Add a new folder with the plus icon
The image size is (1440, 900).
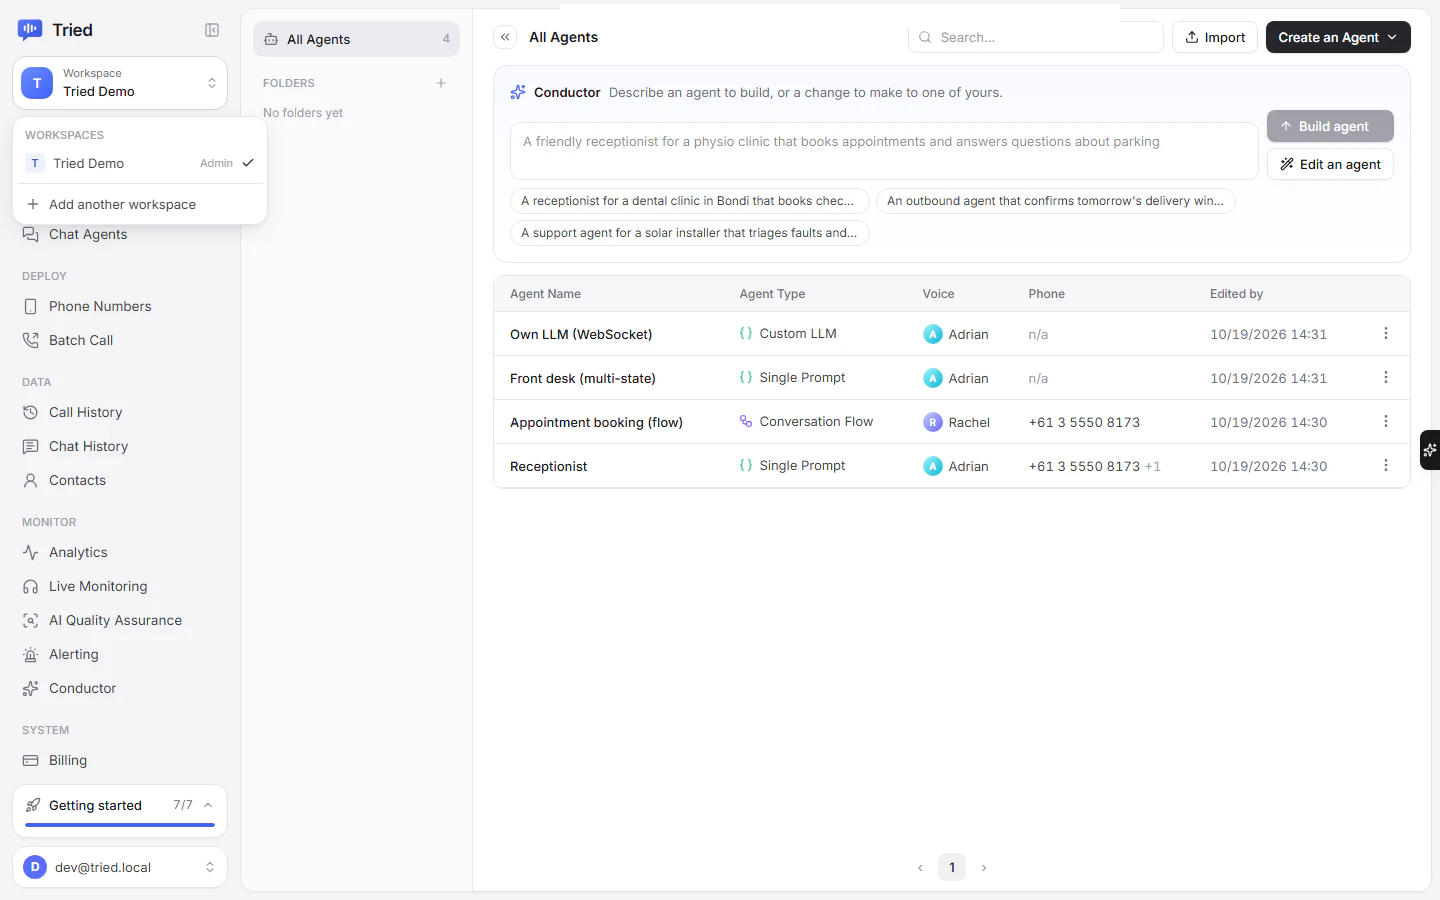pos(441,83)
